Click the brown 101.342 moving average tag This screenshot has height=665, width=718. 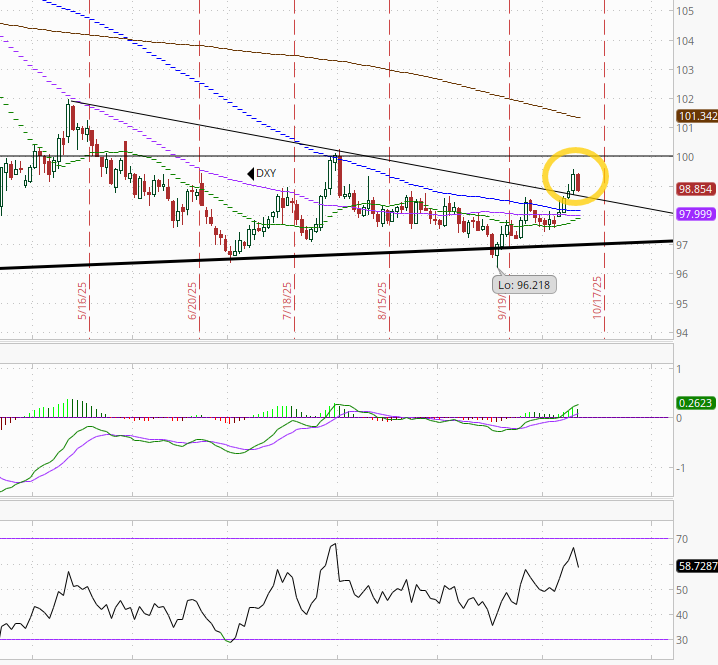coord(697,116)
